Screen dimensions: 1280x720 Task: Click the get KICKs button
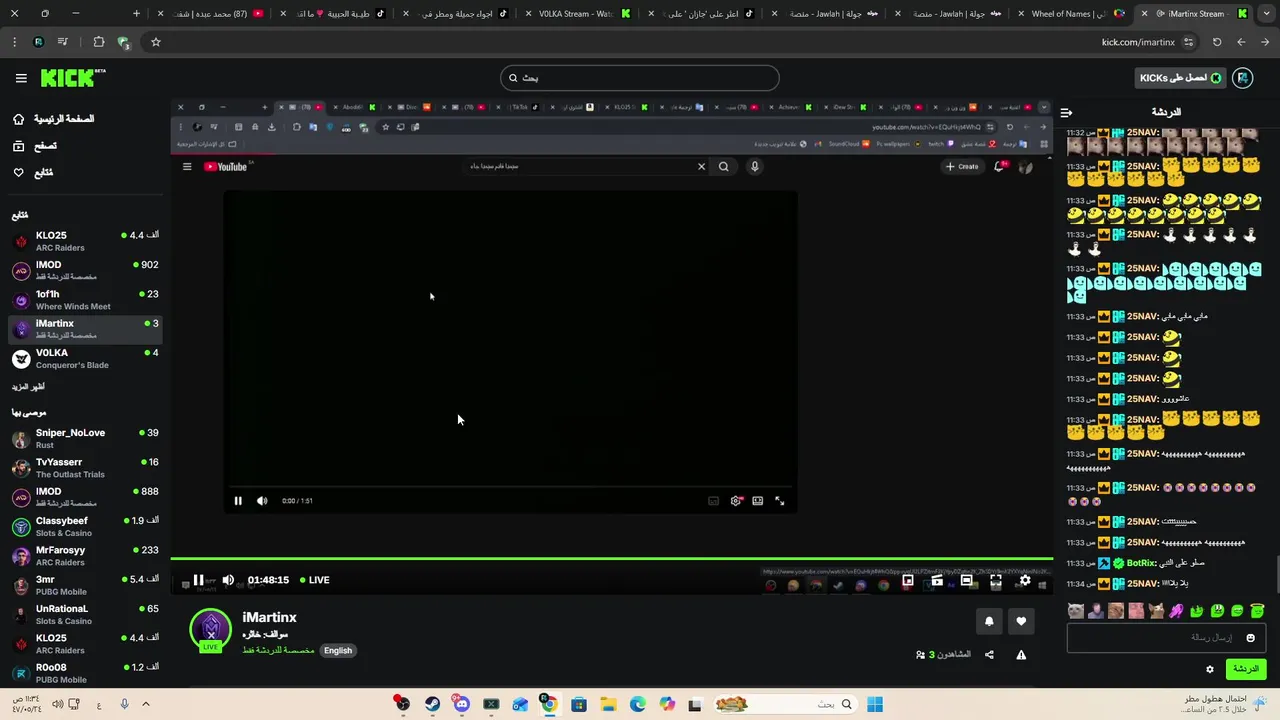point(1180,78)
